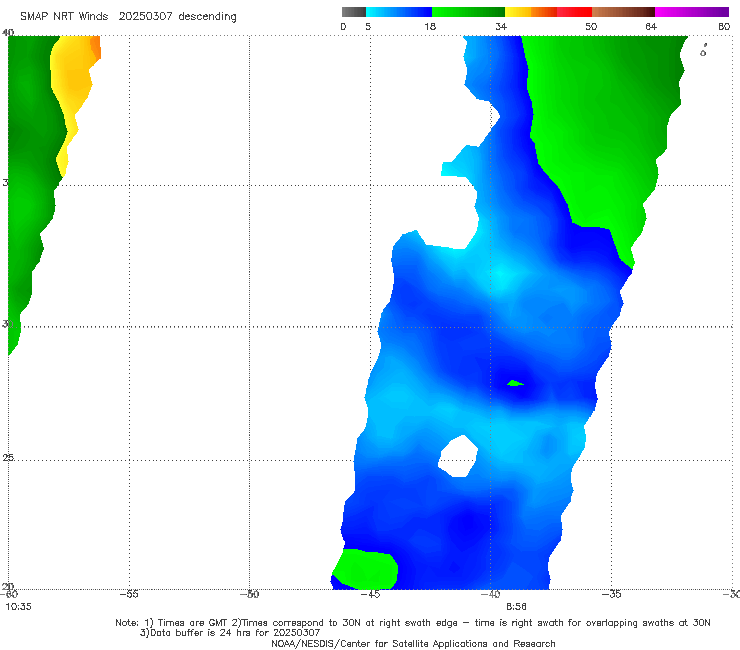
Task: Click the green wind patch at bottom near -45
Action: coord(366,569)
